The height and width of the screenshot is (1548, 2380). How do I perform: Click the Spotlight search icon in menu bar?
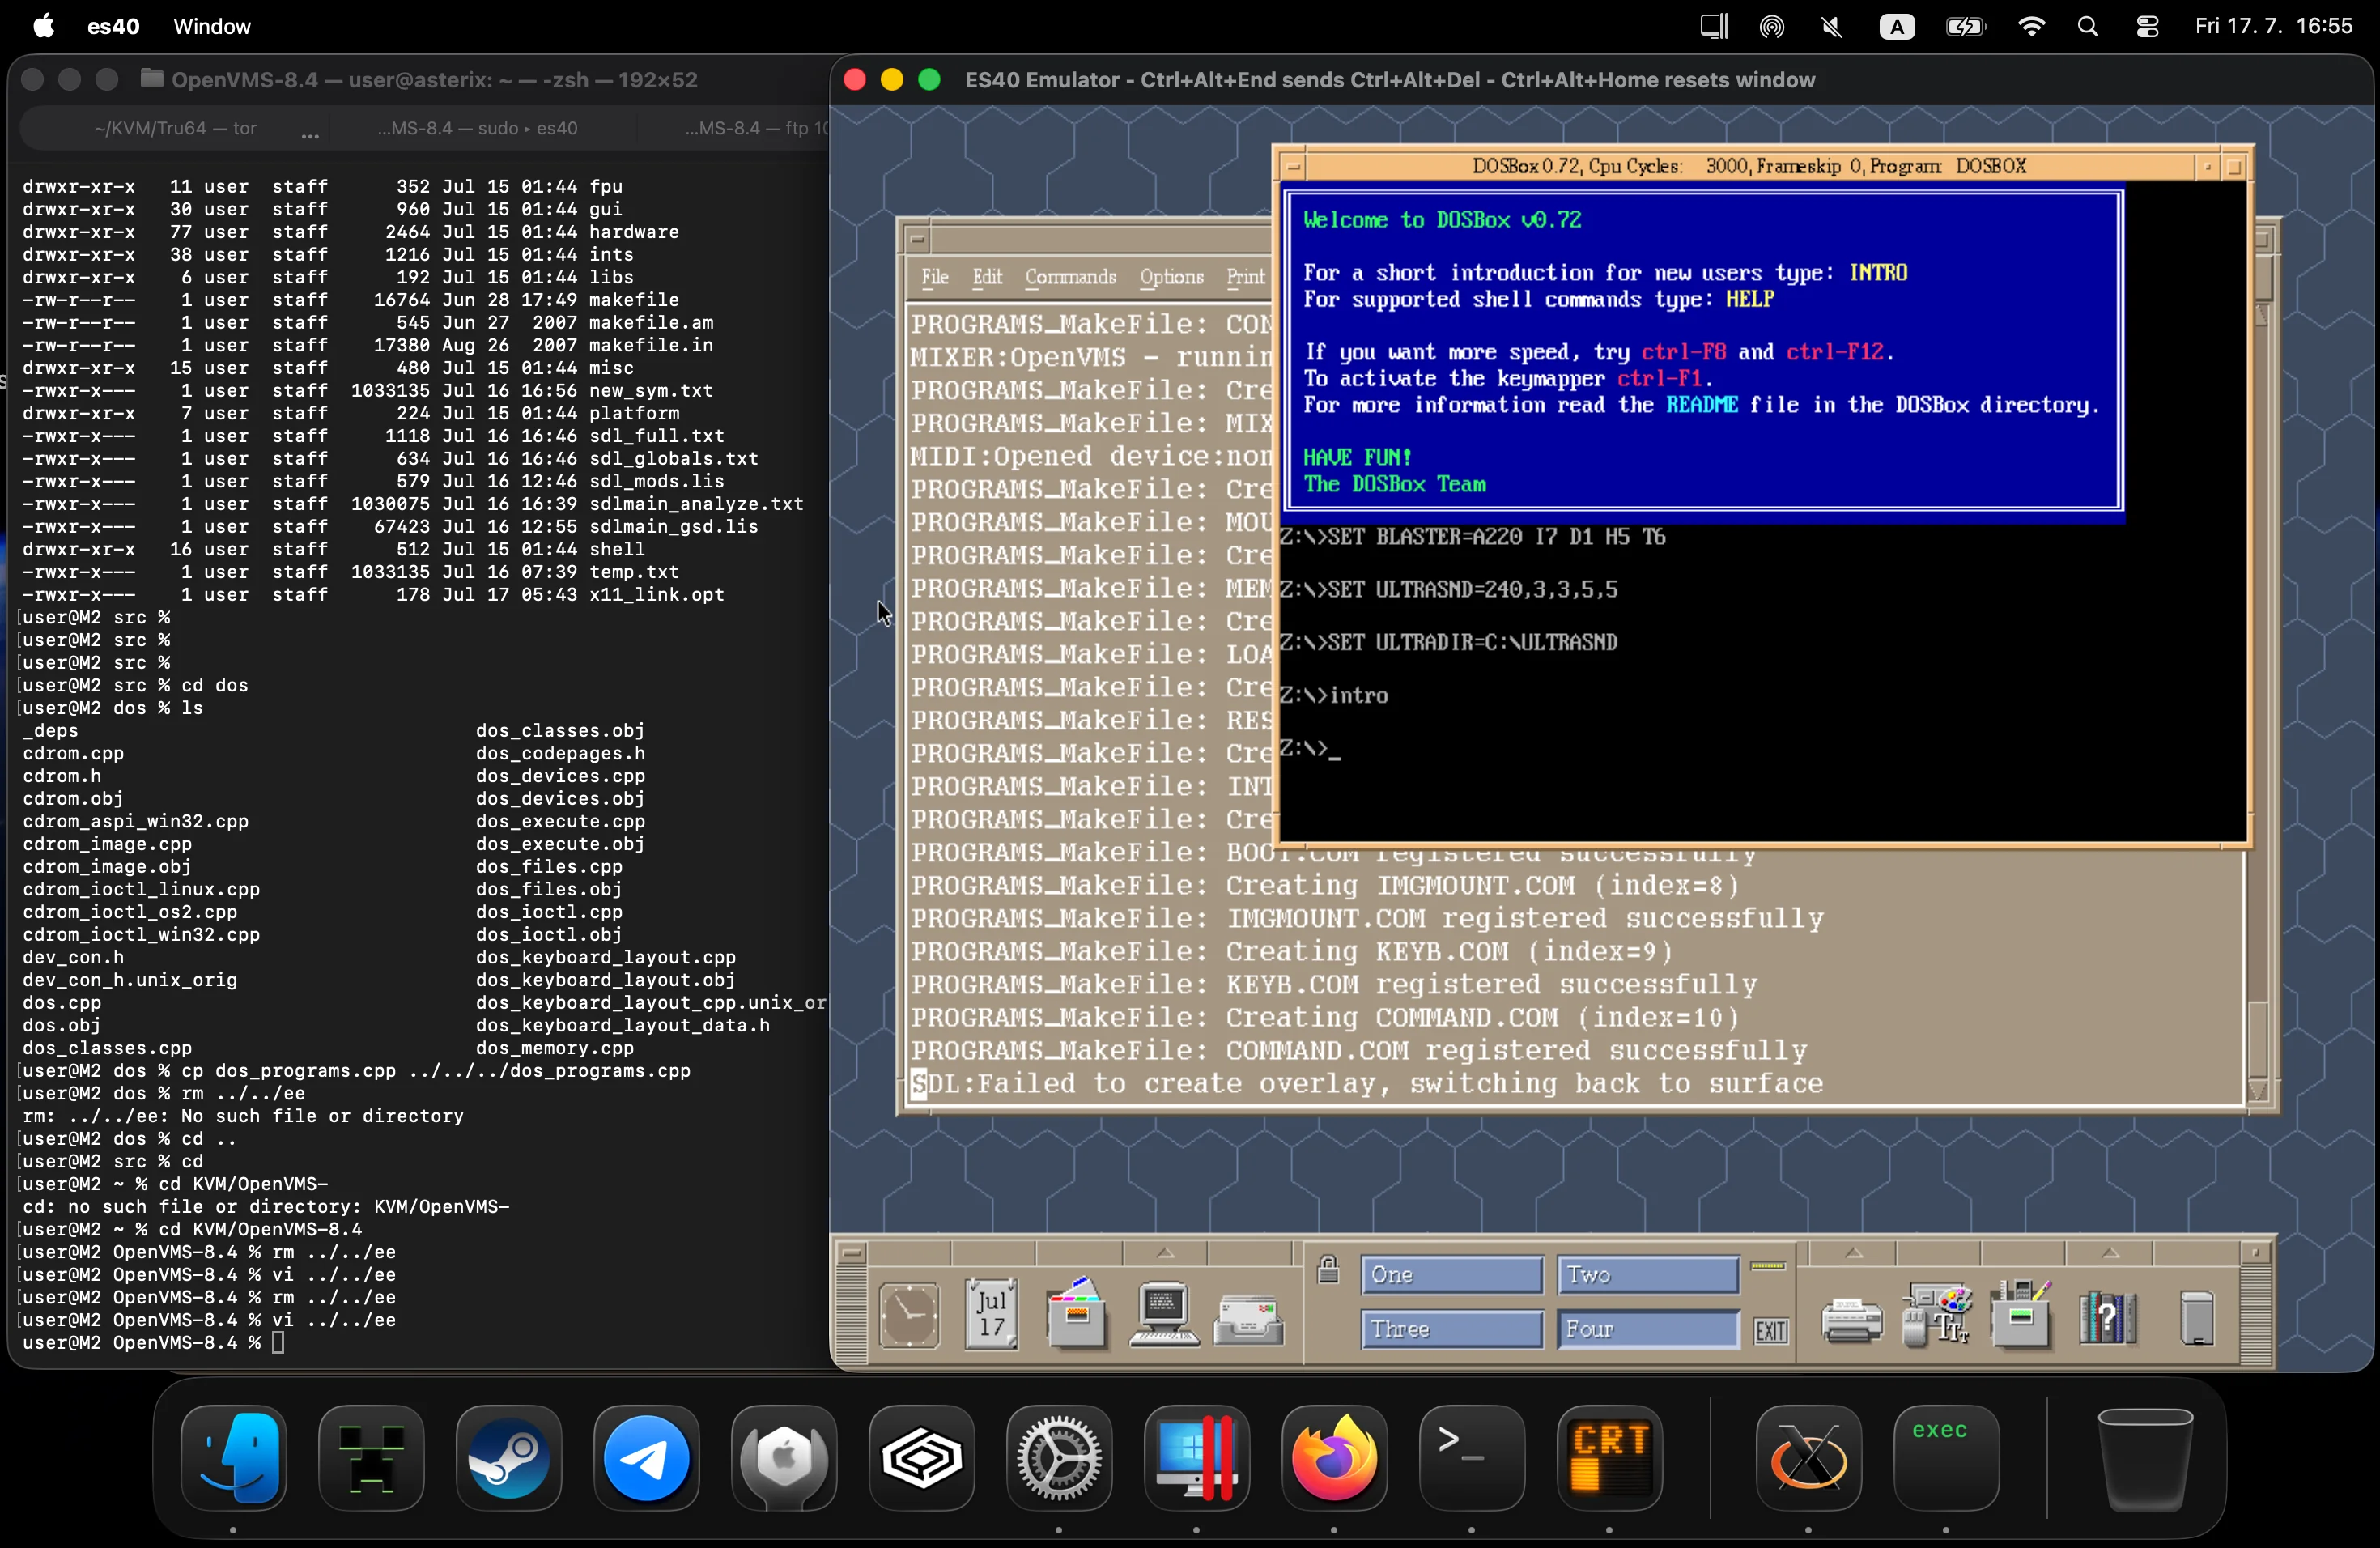2088,27
